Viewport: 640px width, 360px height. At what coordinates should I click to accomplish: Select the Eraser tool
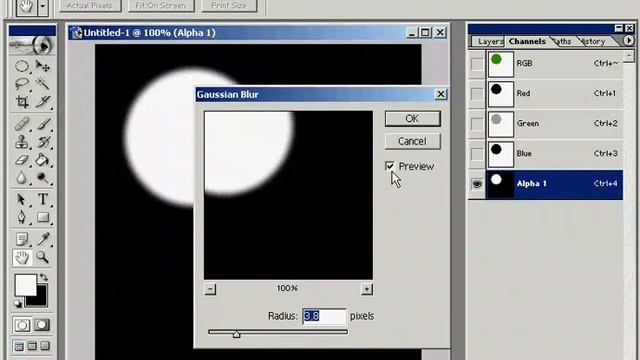(22, 160)
